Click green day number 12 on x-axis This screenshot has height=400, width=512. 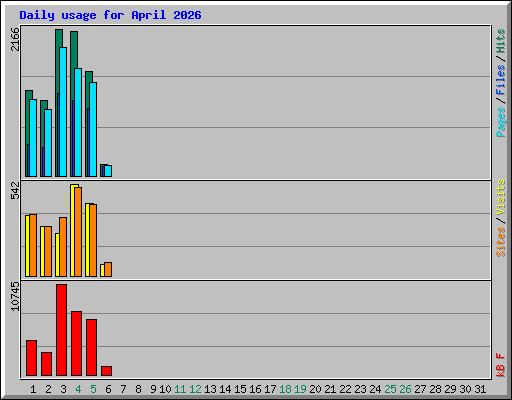point(195,389)
